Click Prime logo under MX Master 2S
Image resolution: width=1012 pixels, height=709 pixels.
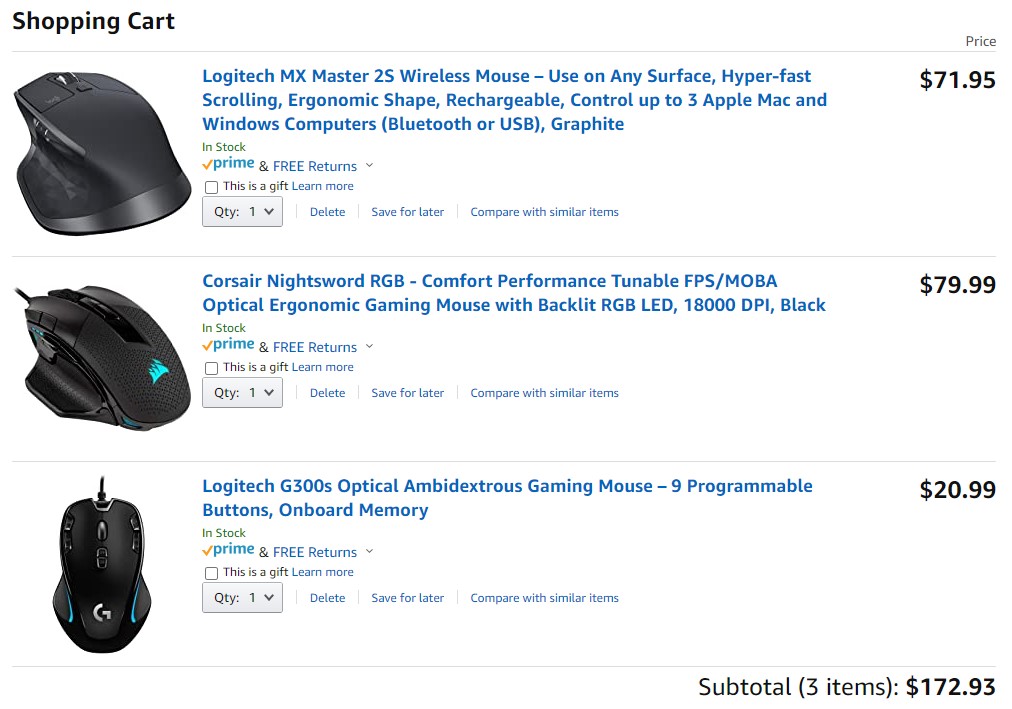pyautogui.click(x=228, y=165)
